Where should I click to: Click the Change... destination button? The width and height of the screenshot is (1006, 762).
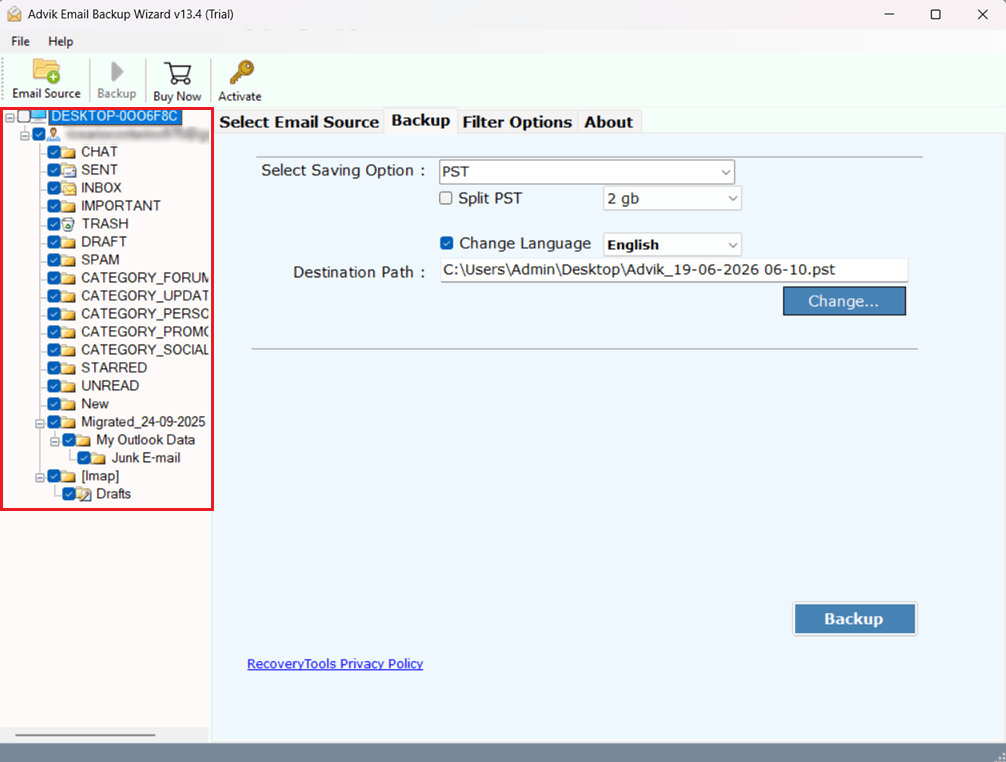(844, 301)
